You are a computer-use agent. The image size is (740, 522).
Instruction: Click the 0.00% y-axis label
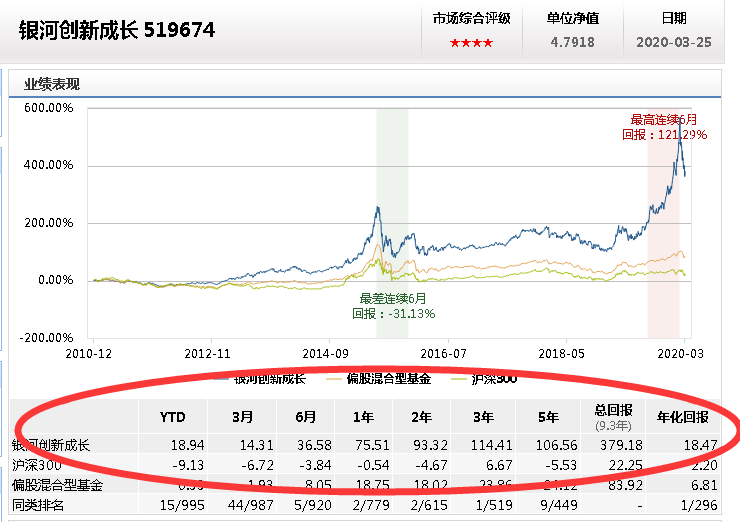(56, 280)
